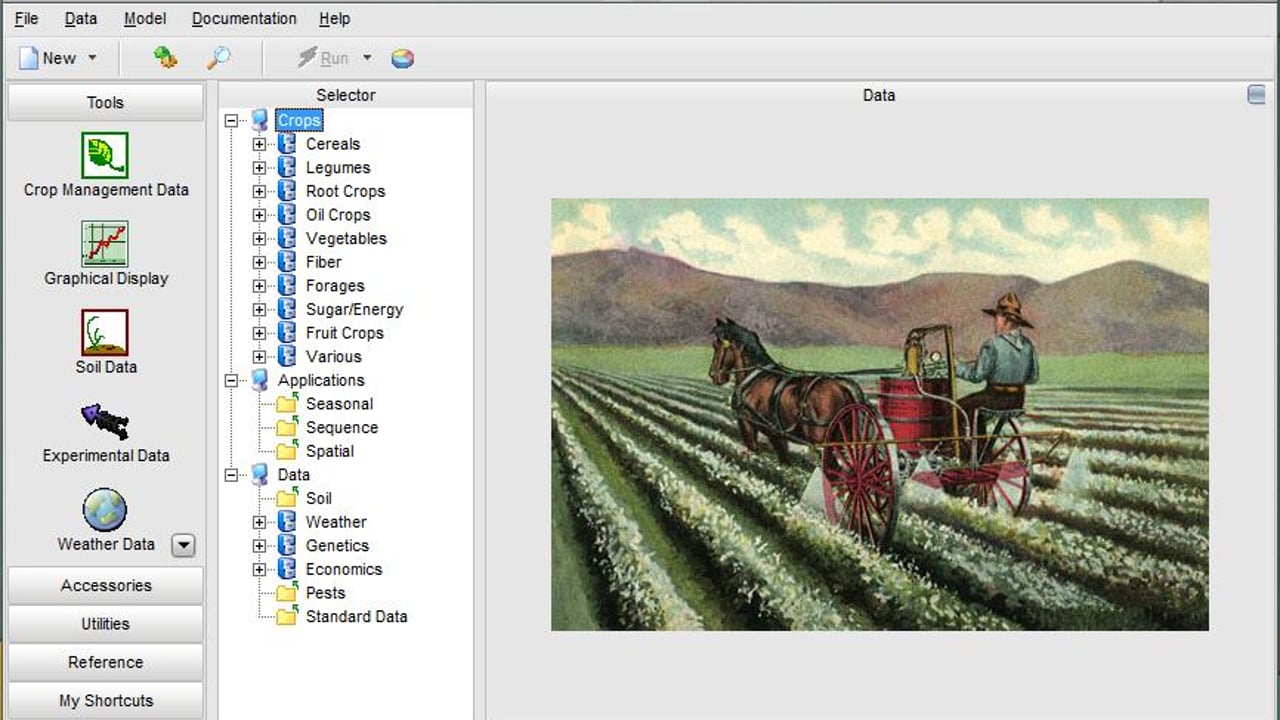
Task: Expand the Vegetables node
Action: click(259, 239)
